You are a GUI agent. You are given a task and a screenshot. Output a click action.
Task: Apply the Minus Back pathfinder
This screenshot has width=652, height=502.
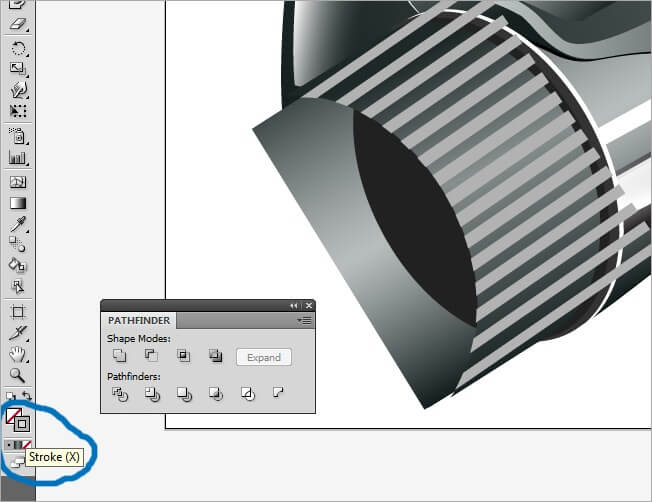tap(278, 392)
